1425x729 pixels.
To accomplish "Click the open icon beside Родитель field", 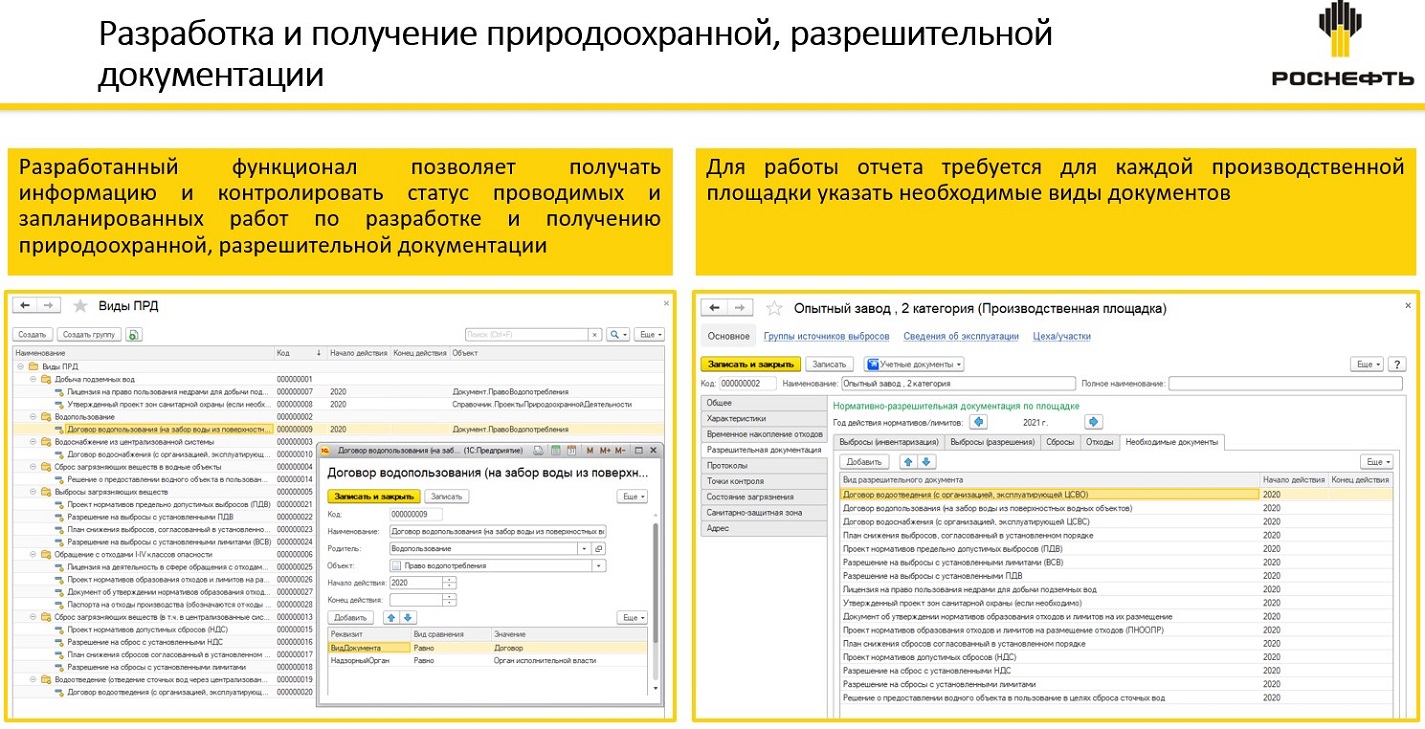I will pyautogui.click(x=599, y=549).
